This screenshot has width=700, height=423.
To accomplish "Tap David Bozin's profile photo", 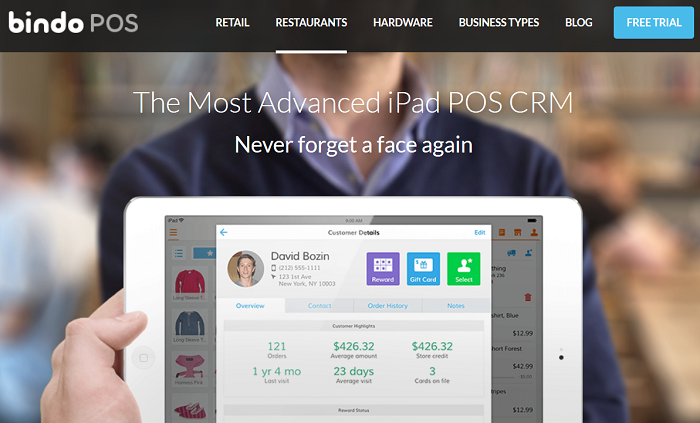I will 245,269.
